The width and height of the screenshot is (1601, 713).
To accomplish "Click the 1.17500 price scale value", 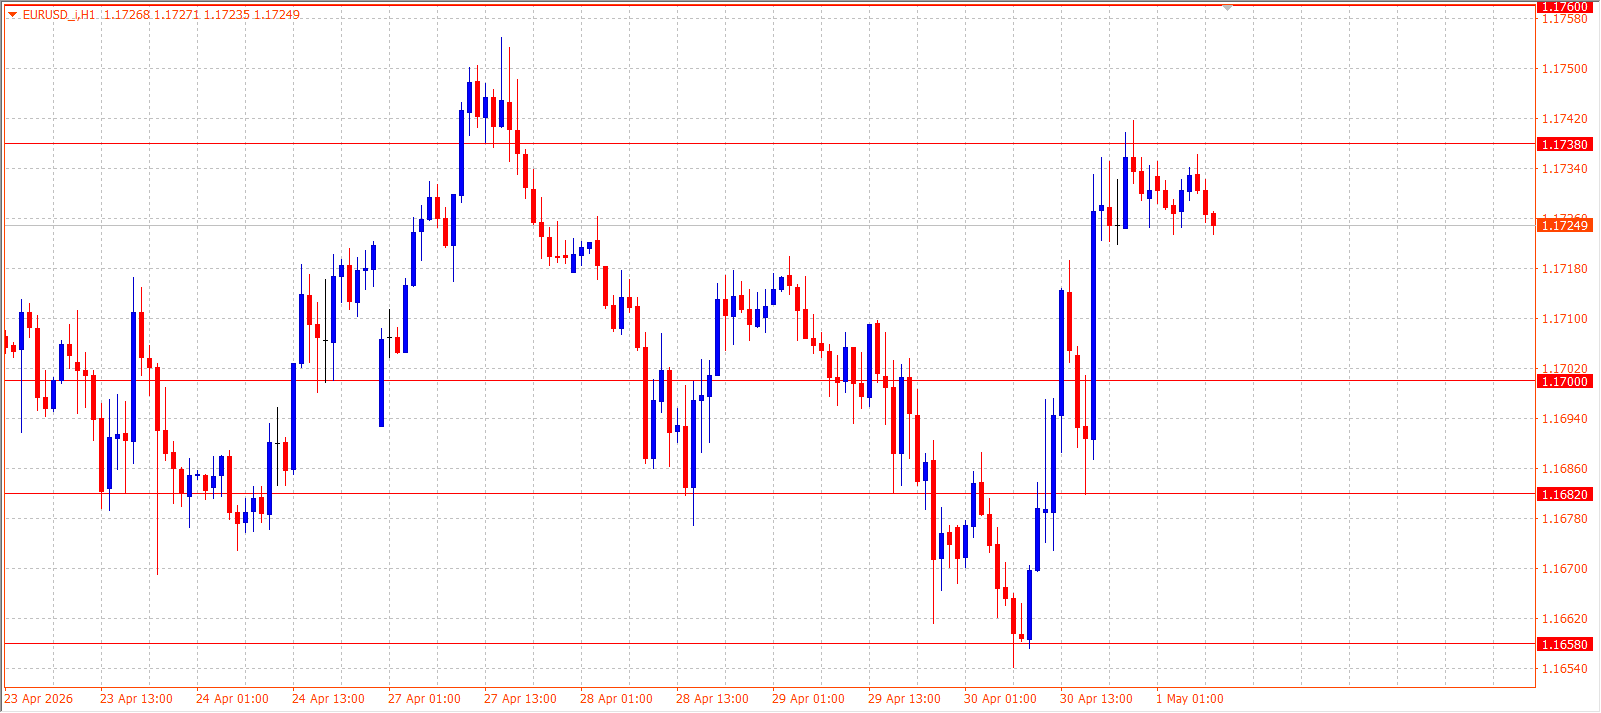I will pos(1565,69).
